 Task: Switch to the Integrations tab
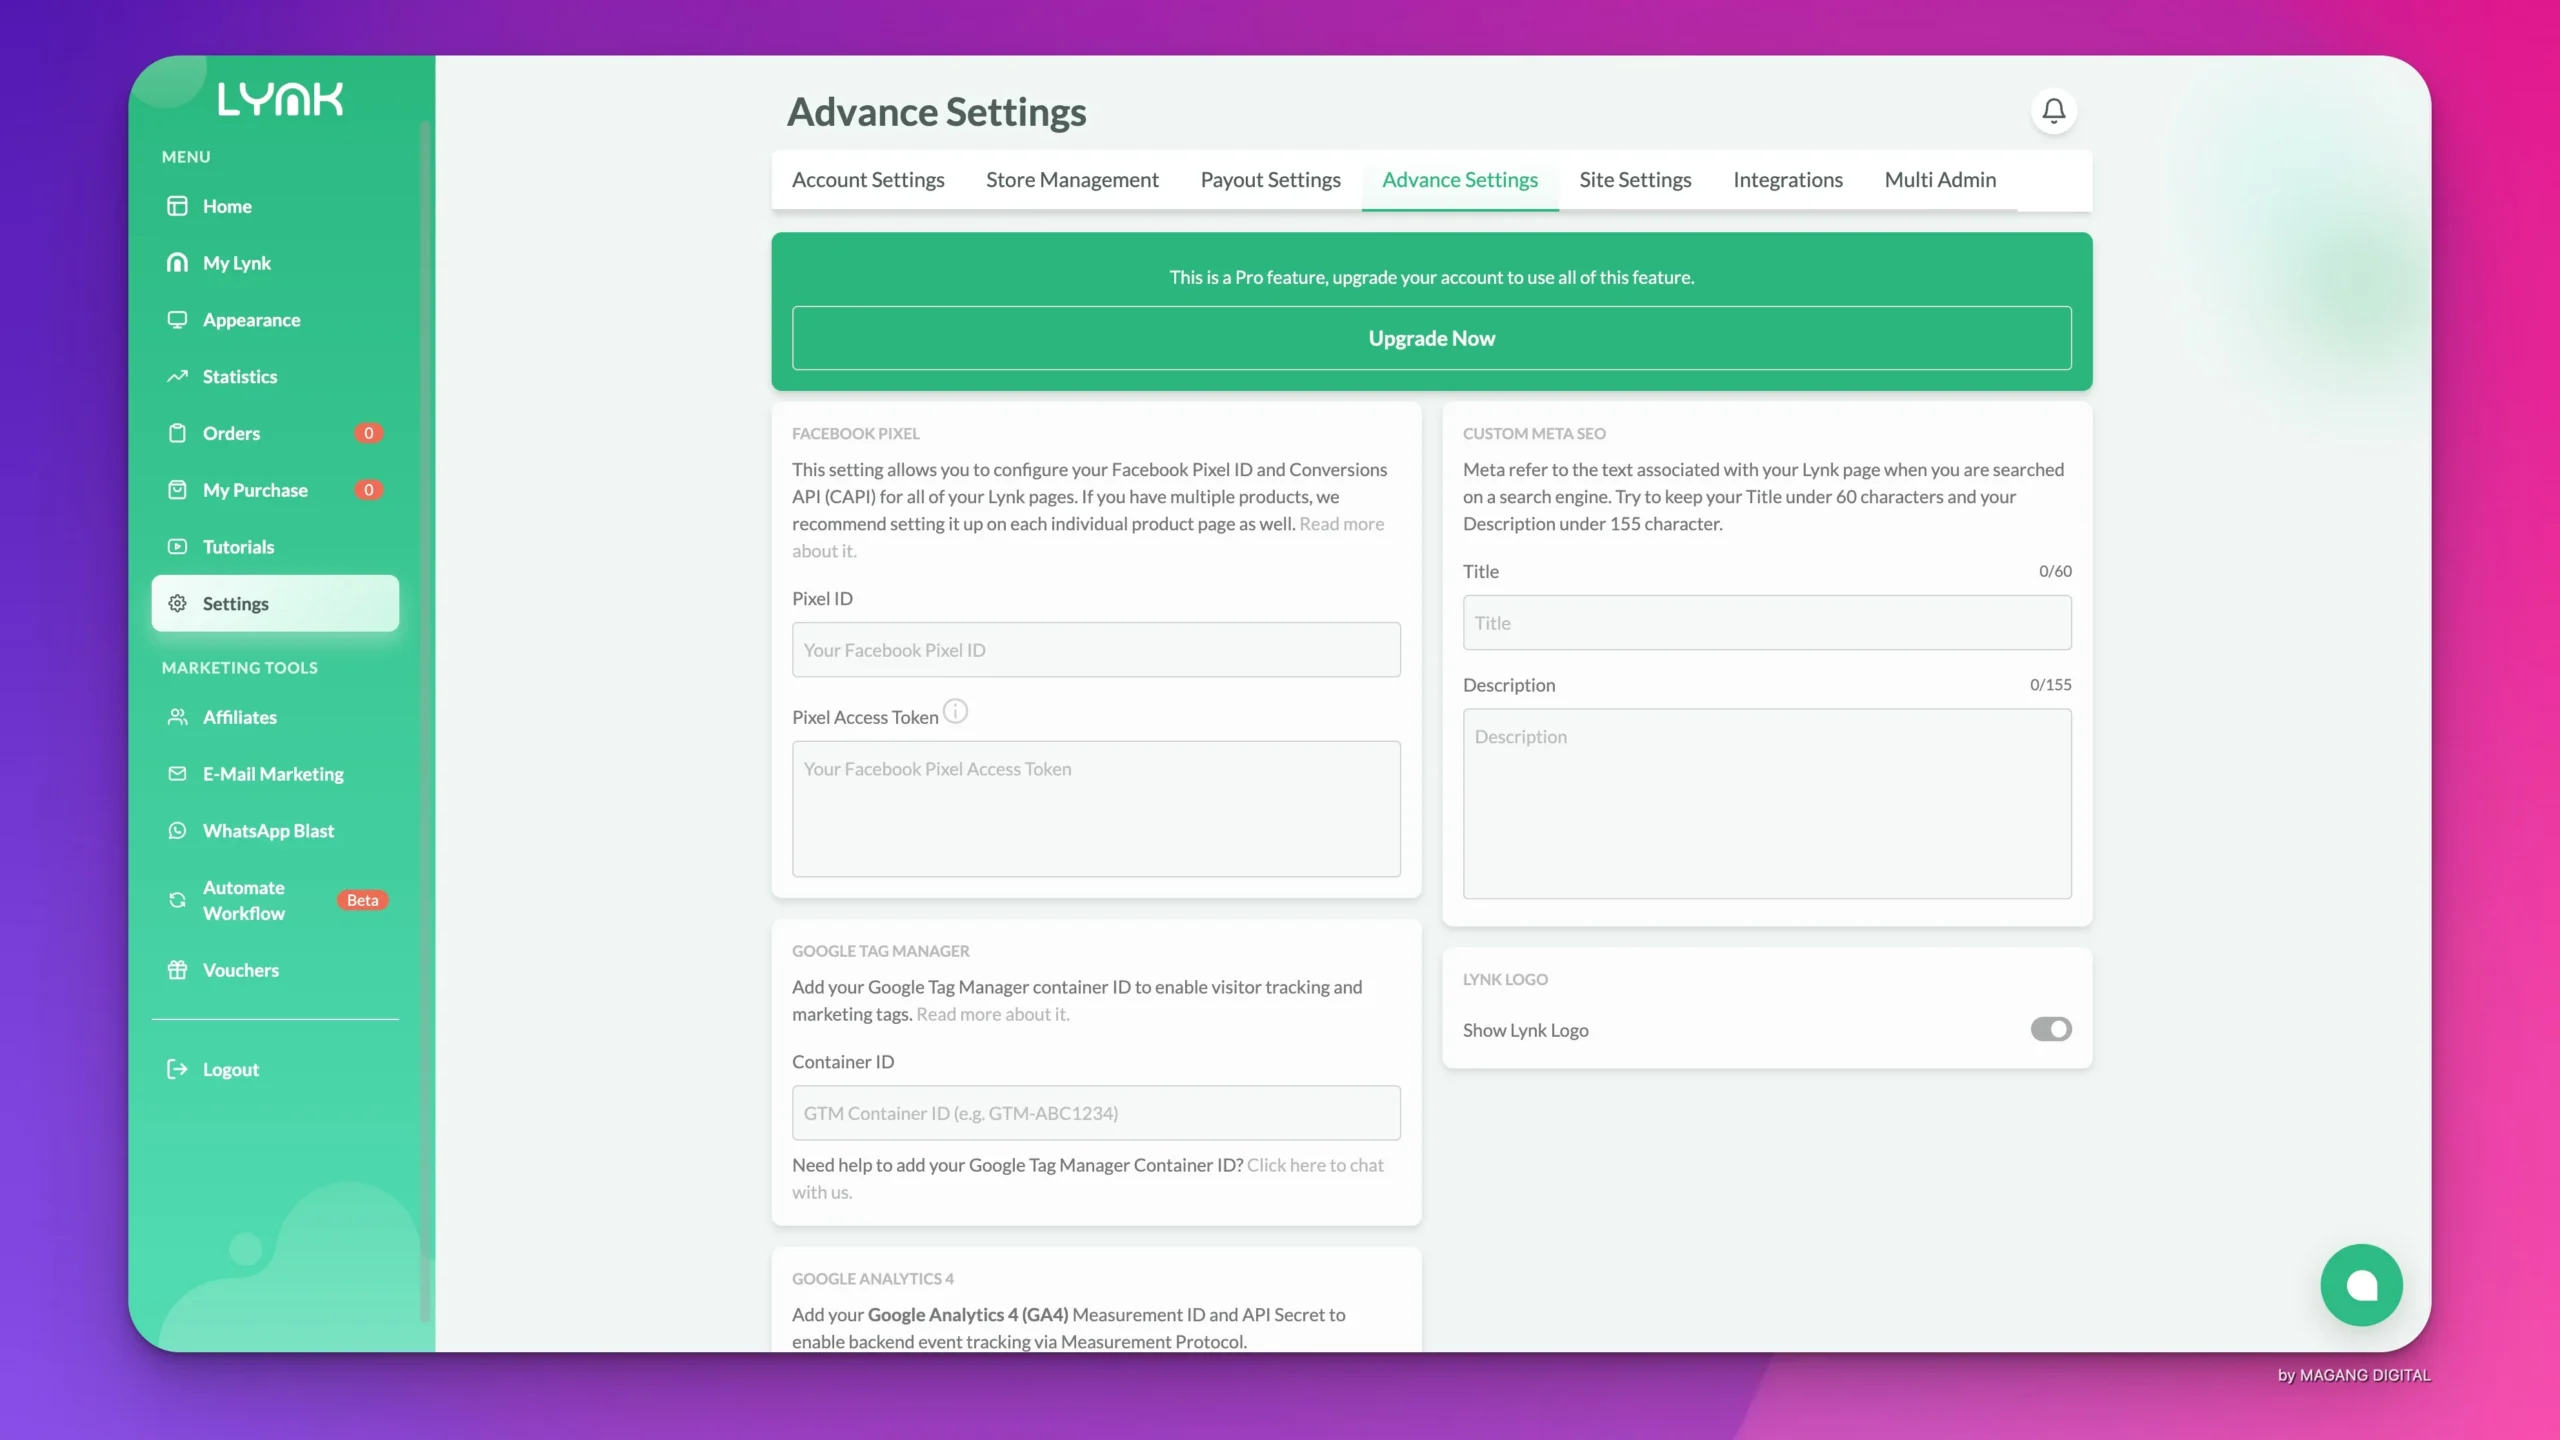[x=1787, y=180]
